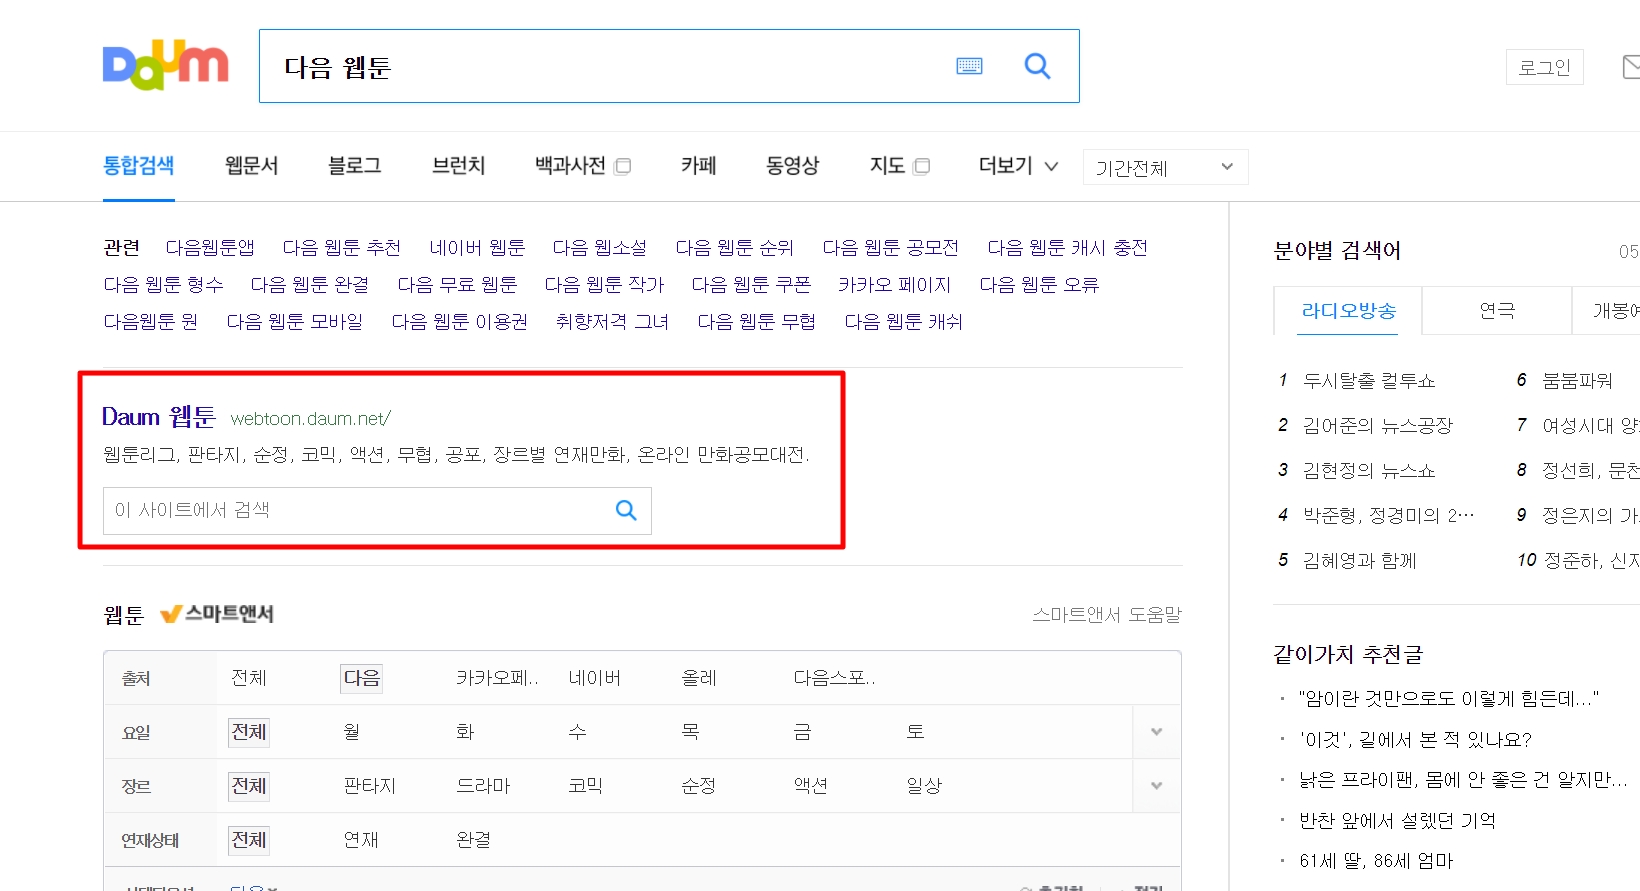Screen dimensions: 1640x891
Task: Select 판타지 in the 장르 filter row
Action: (370, 786)
